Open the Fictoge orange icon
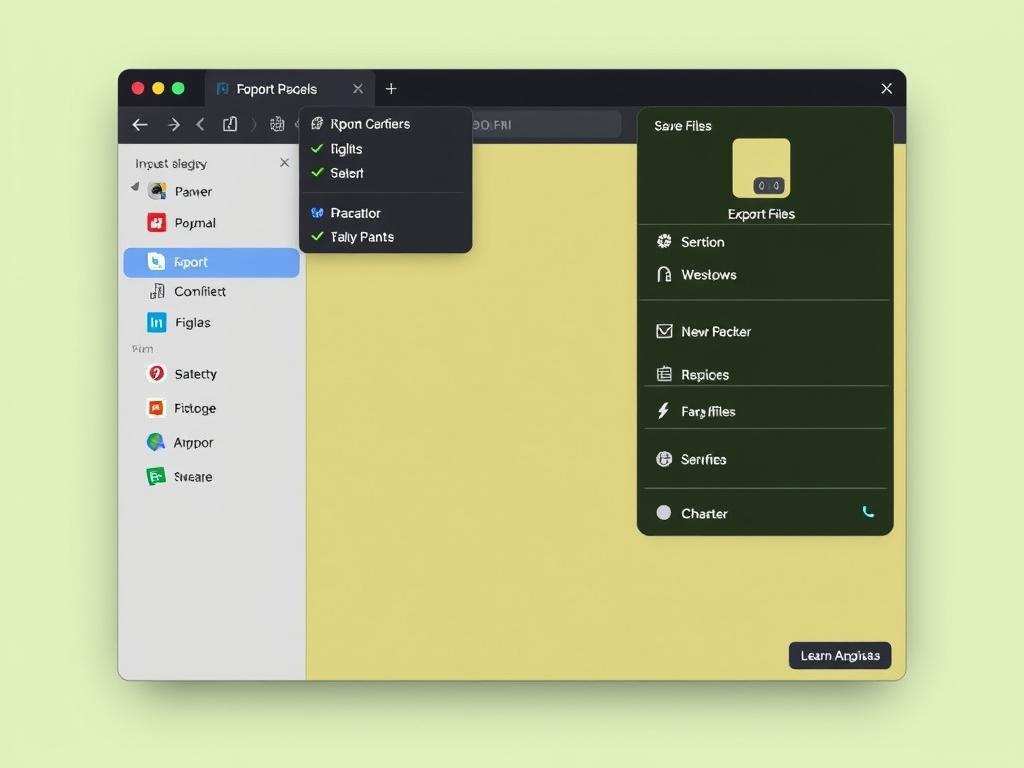The width and height of the screenshot is (1024, 768). tap(156, 408)
